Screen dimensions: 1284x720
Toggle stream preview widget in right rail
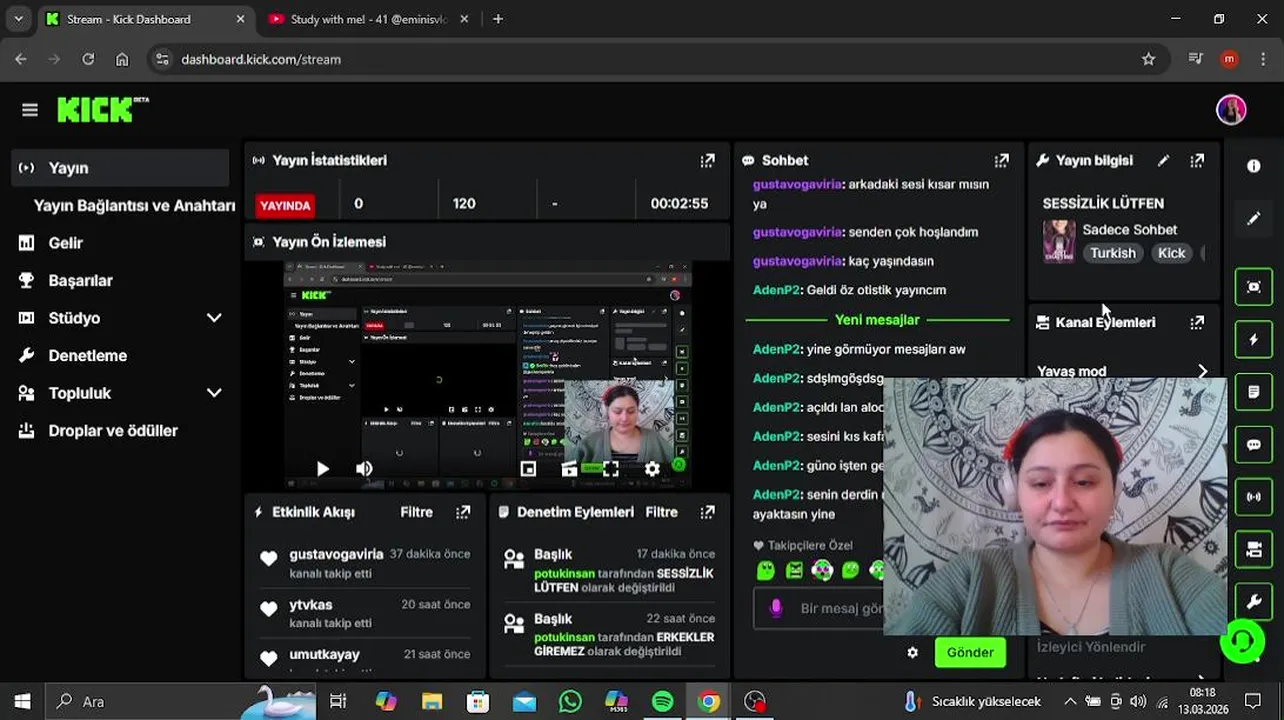(1253, 287)
